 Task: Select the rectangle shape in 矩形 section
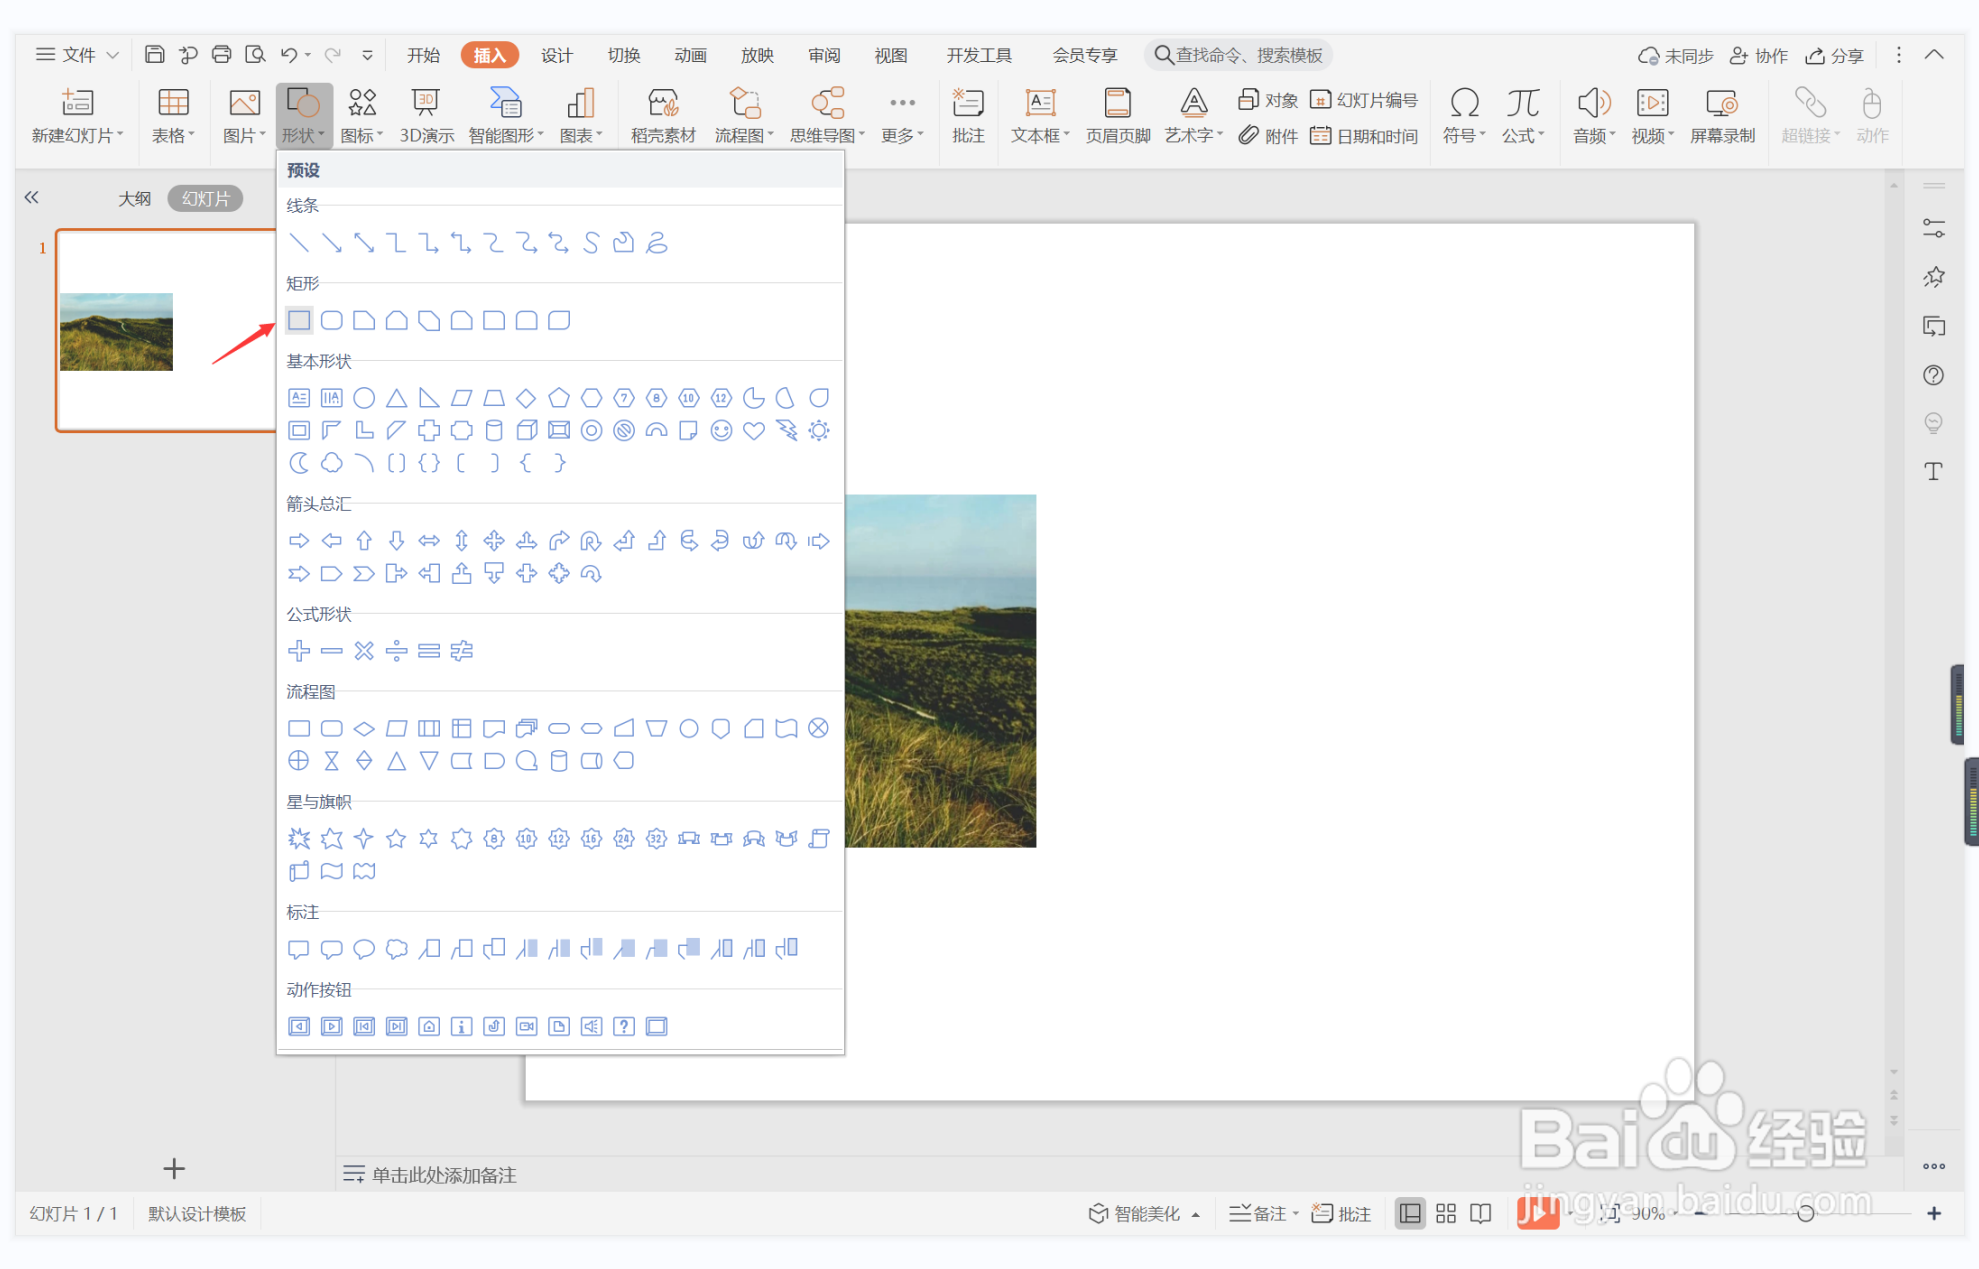[299, 320]
